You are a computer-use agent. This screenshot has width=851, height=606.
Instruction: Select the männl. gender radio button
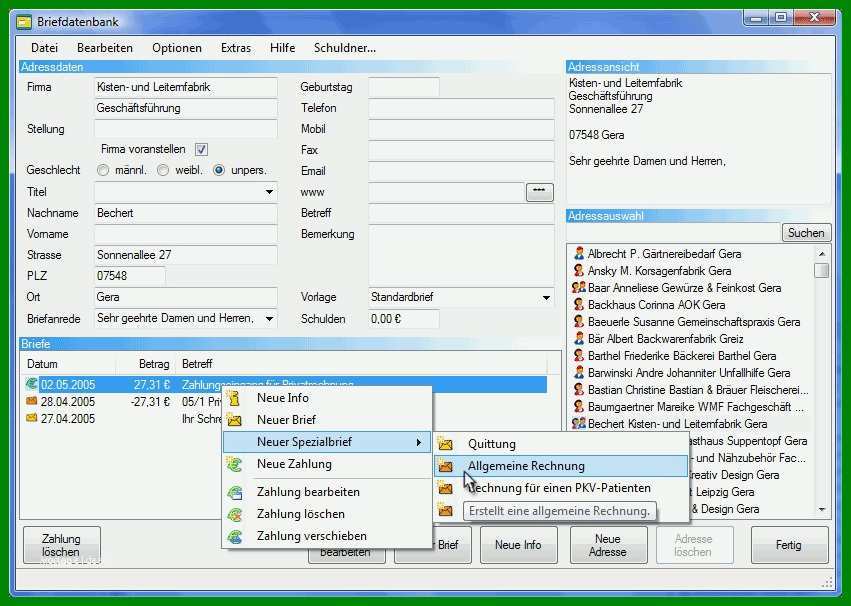[x=103, y=170]
